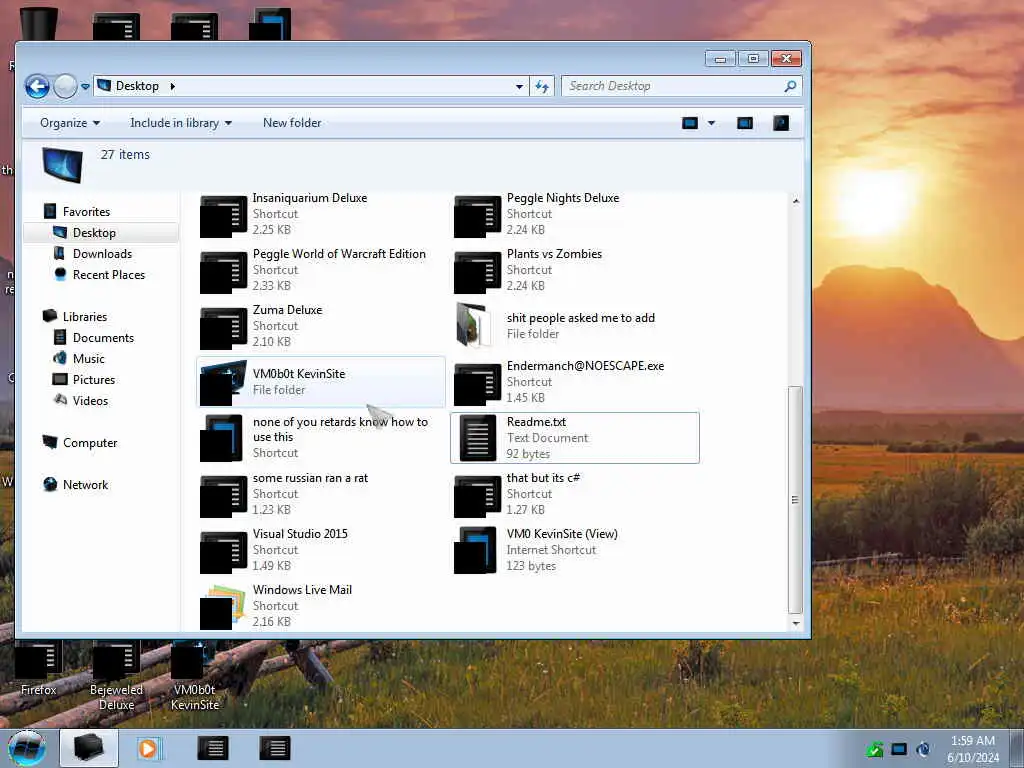Select the Zuma Deluxe shortcut icon
The width and height of the screenshot is (1024, 768).
coord(223,328)
